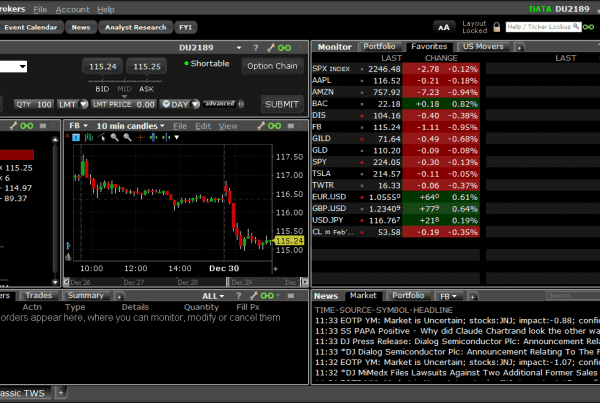Open main File menu
The image size is (600, 403).
point(40,10)
